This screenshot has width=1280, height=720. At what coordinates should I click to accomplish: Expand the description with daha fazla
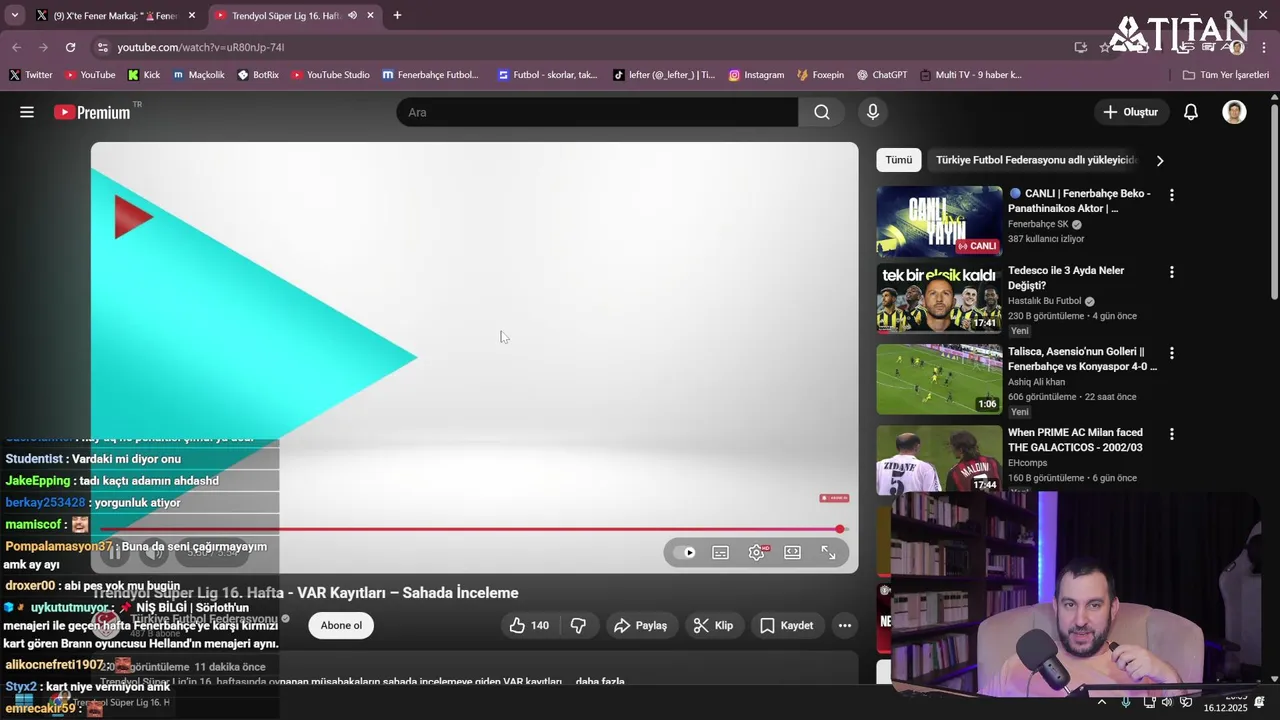pos(600,682)
